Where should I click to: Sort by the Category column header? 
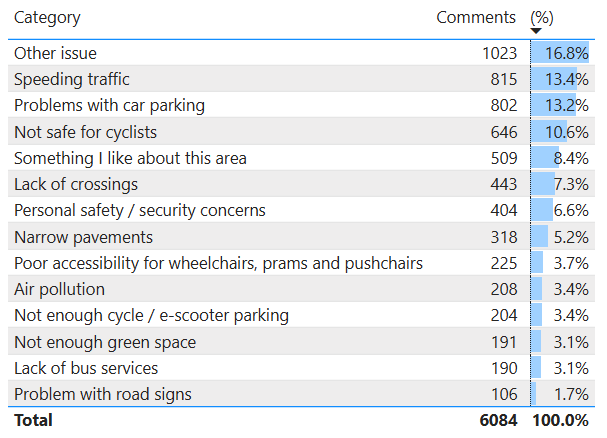[x=47, y=18]
